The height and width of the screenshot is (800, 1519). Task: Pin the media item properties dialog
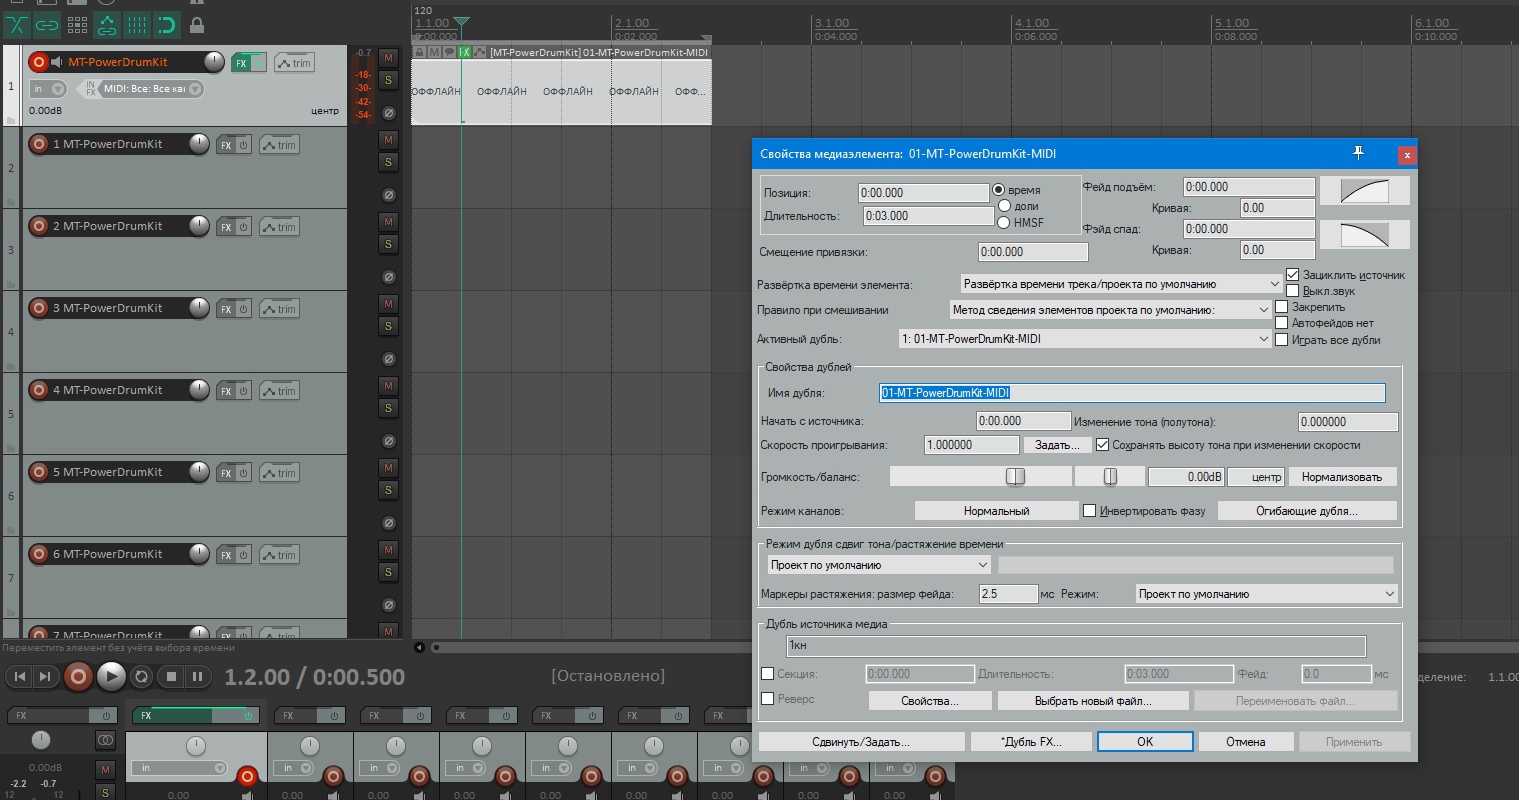point(1358,153)
